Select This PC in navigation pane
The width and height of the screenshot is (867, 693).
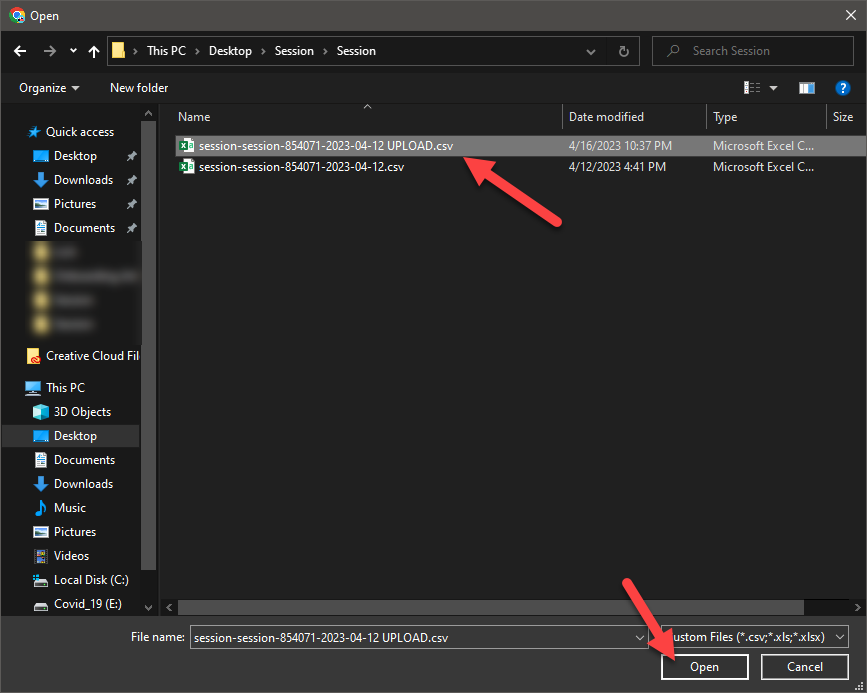tap(65, 388)
